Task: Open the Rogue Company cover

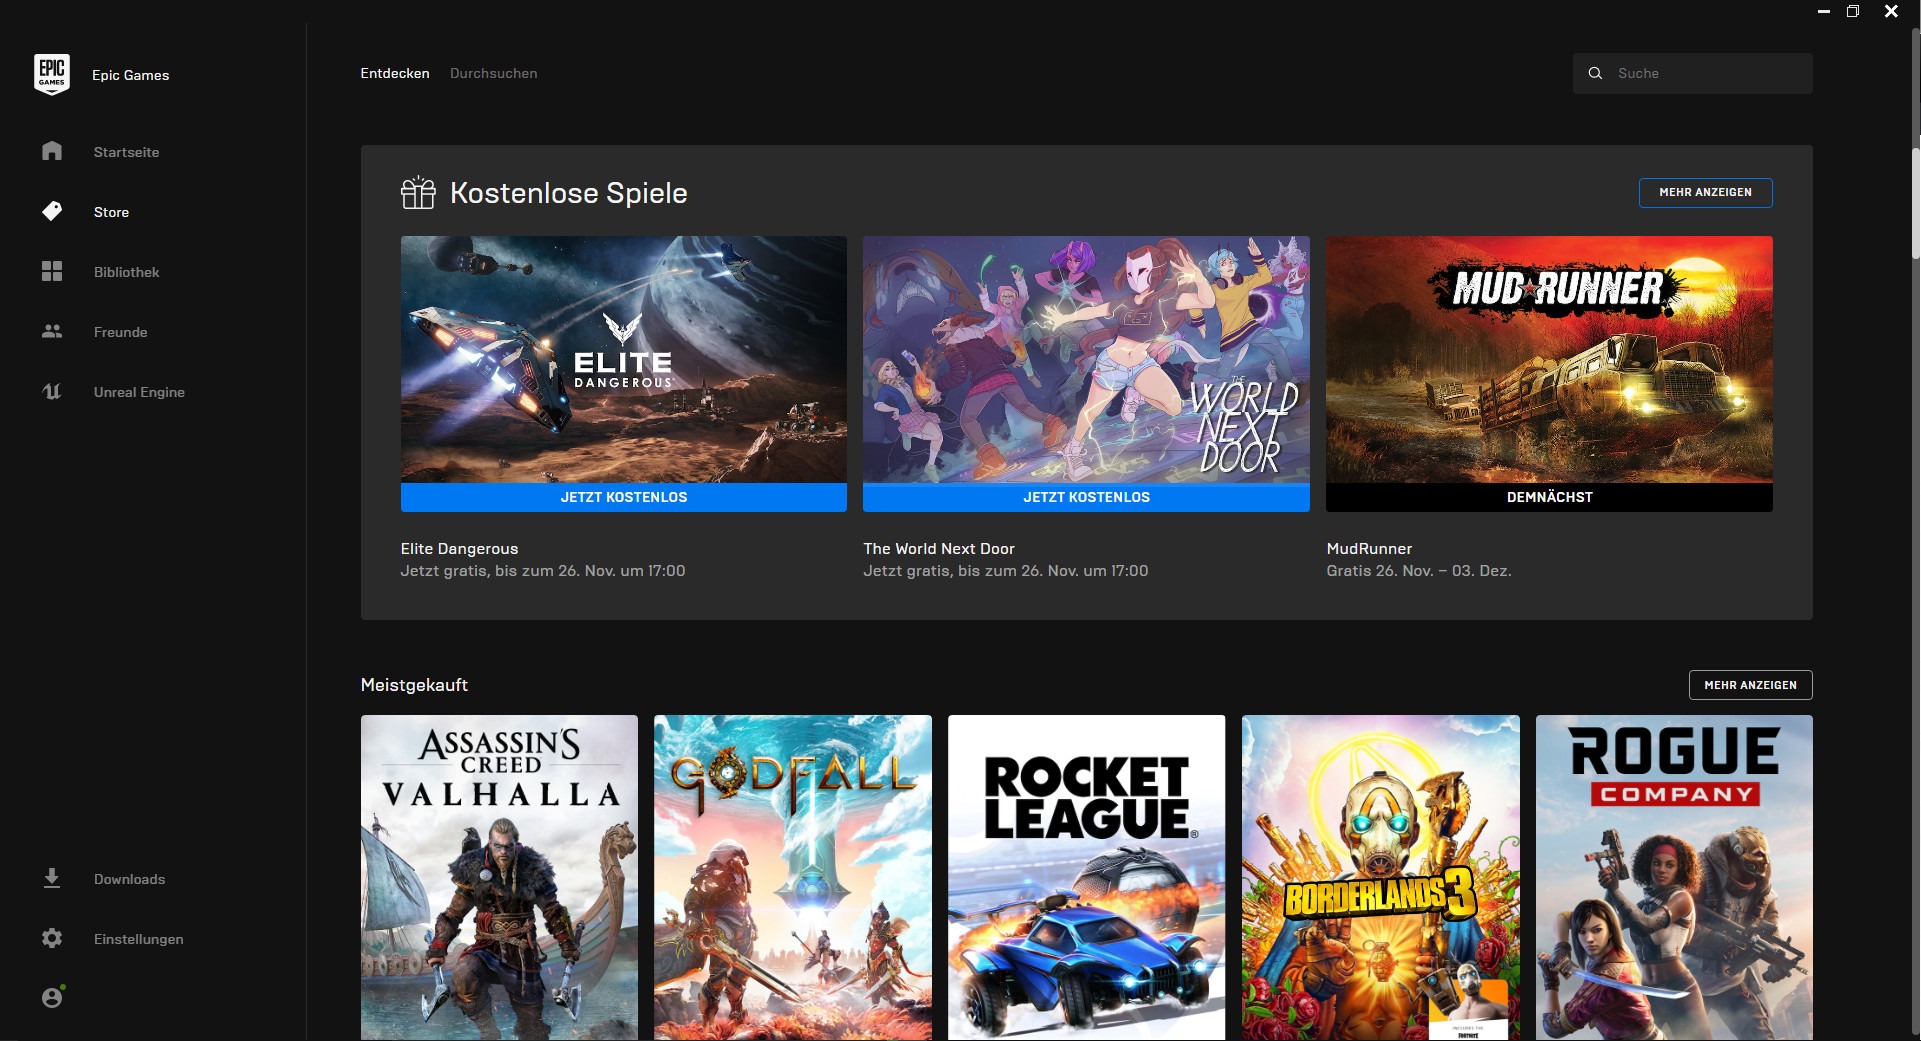Action: [x=1674, y=877]
